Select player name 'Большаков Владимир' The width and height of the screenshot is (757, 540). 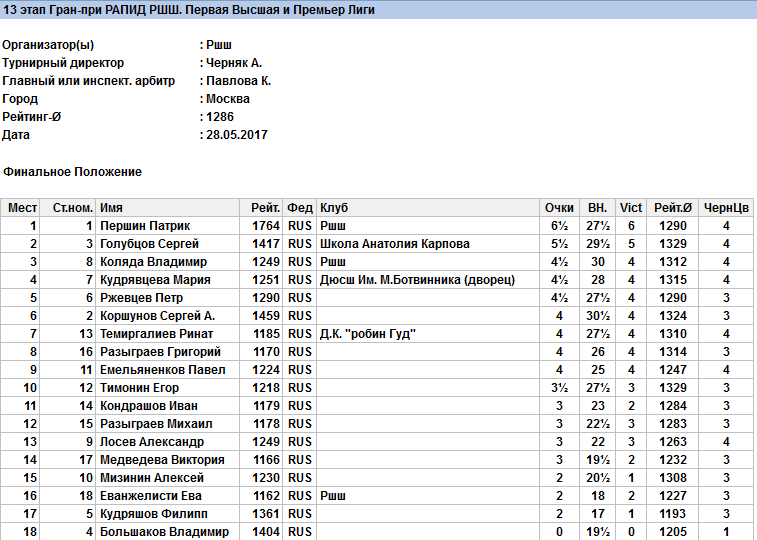[164, 532]
